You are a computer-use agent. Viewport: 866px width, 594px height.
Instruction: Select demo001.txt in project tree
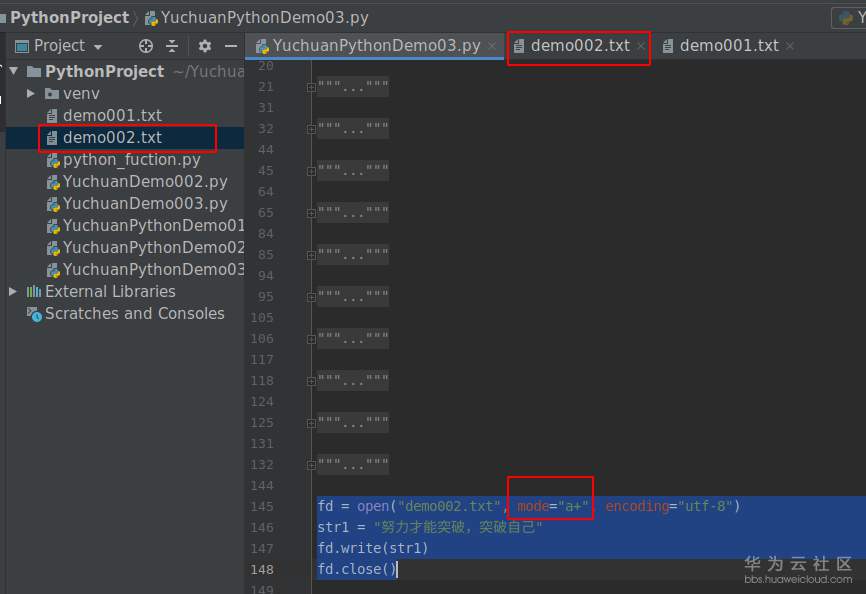(x=112, y=115)
